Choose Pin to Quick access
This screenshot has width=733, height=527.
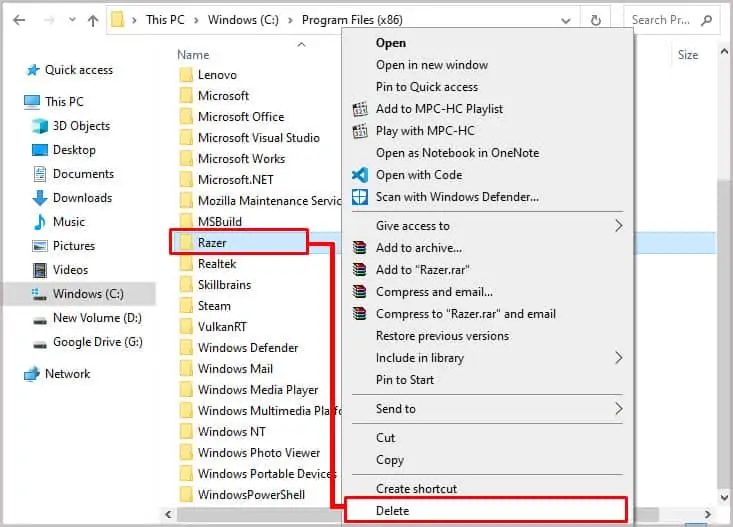point(427,87)
